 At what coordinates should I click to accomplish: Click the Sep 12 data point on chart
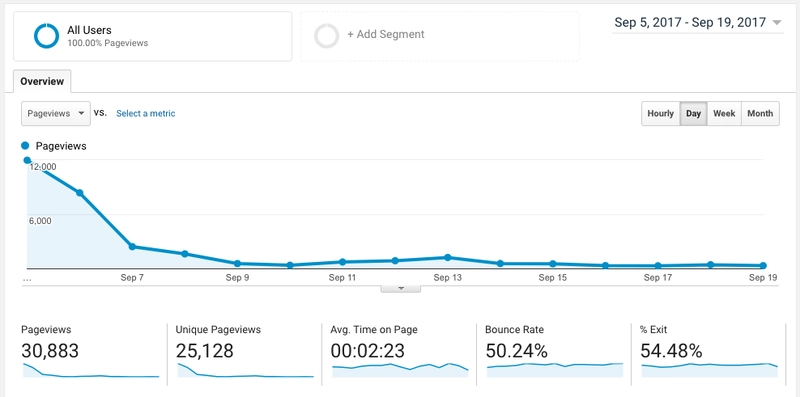tap(395, 261)
